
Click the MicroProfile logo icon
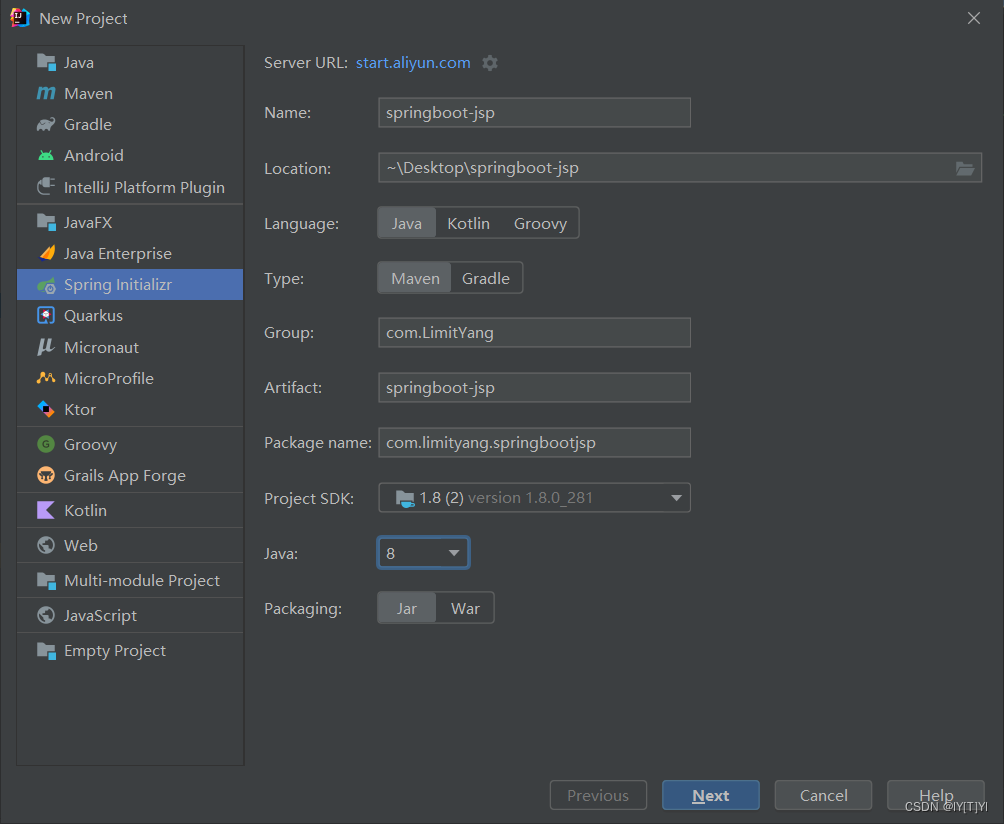coord(46,378)
